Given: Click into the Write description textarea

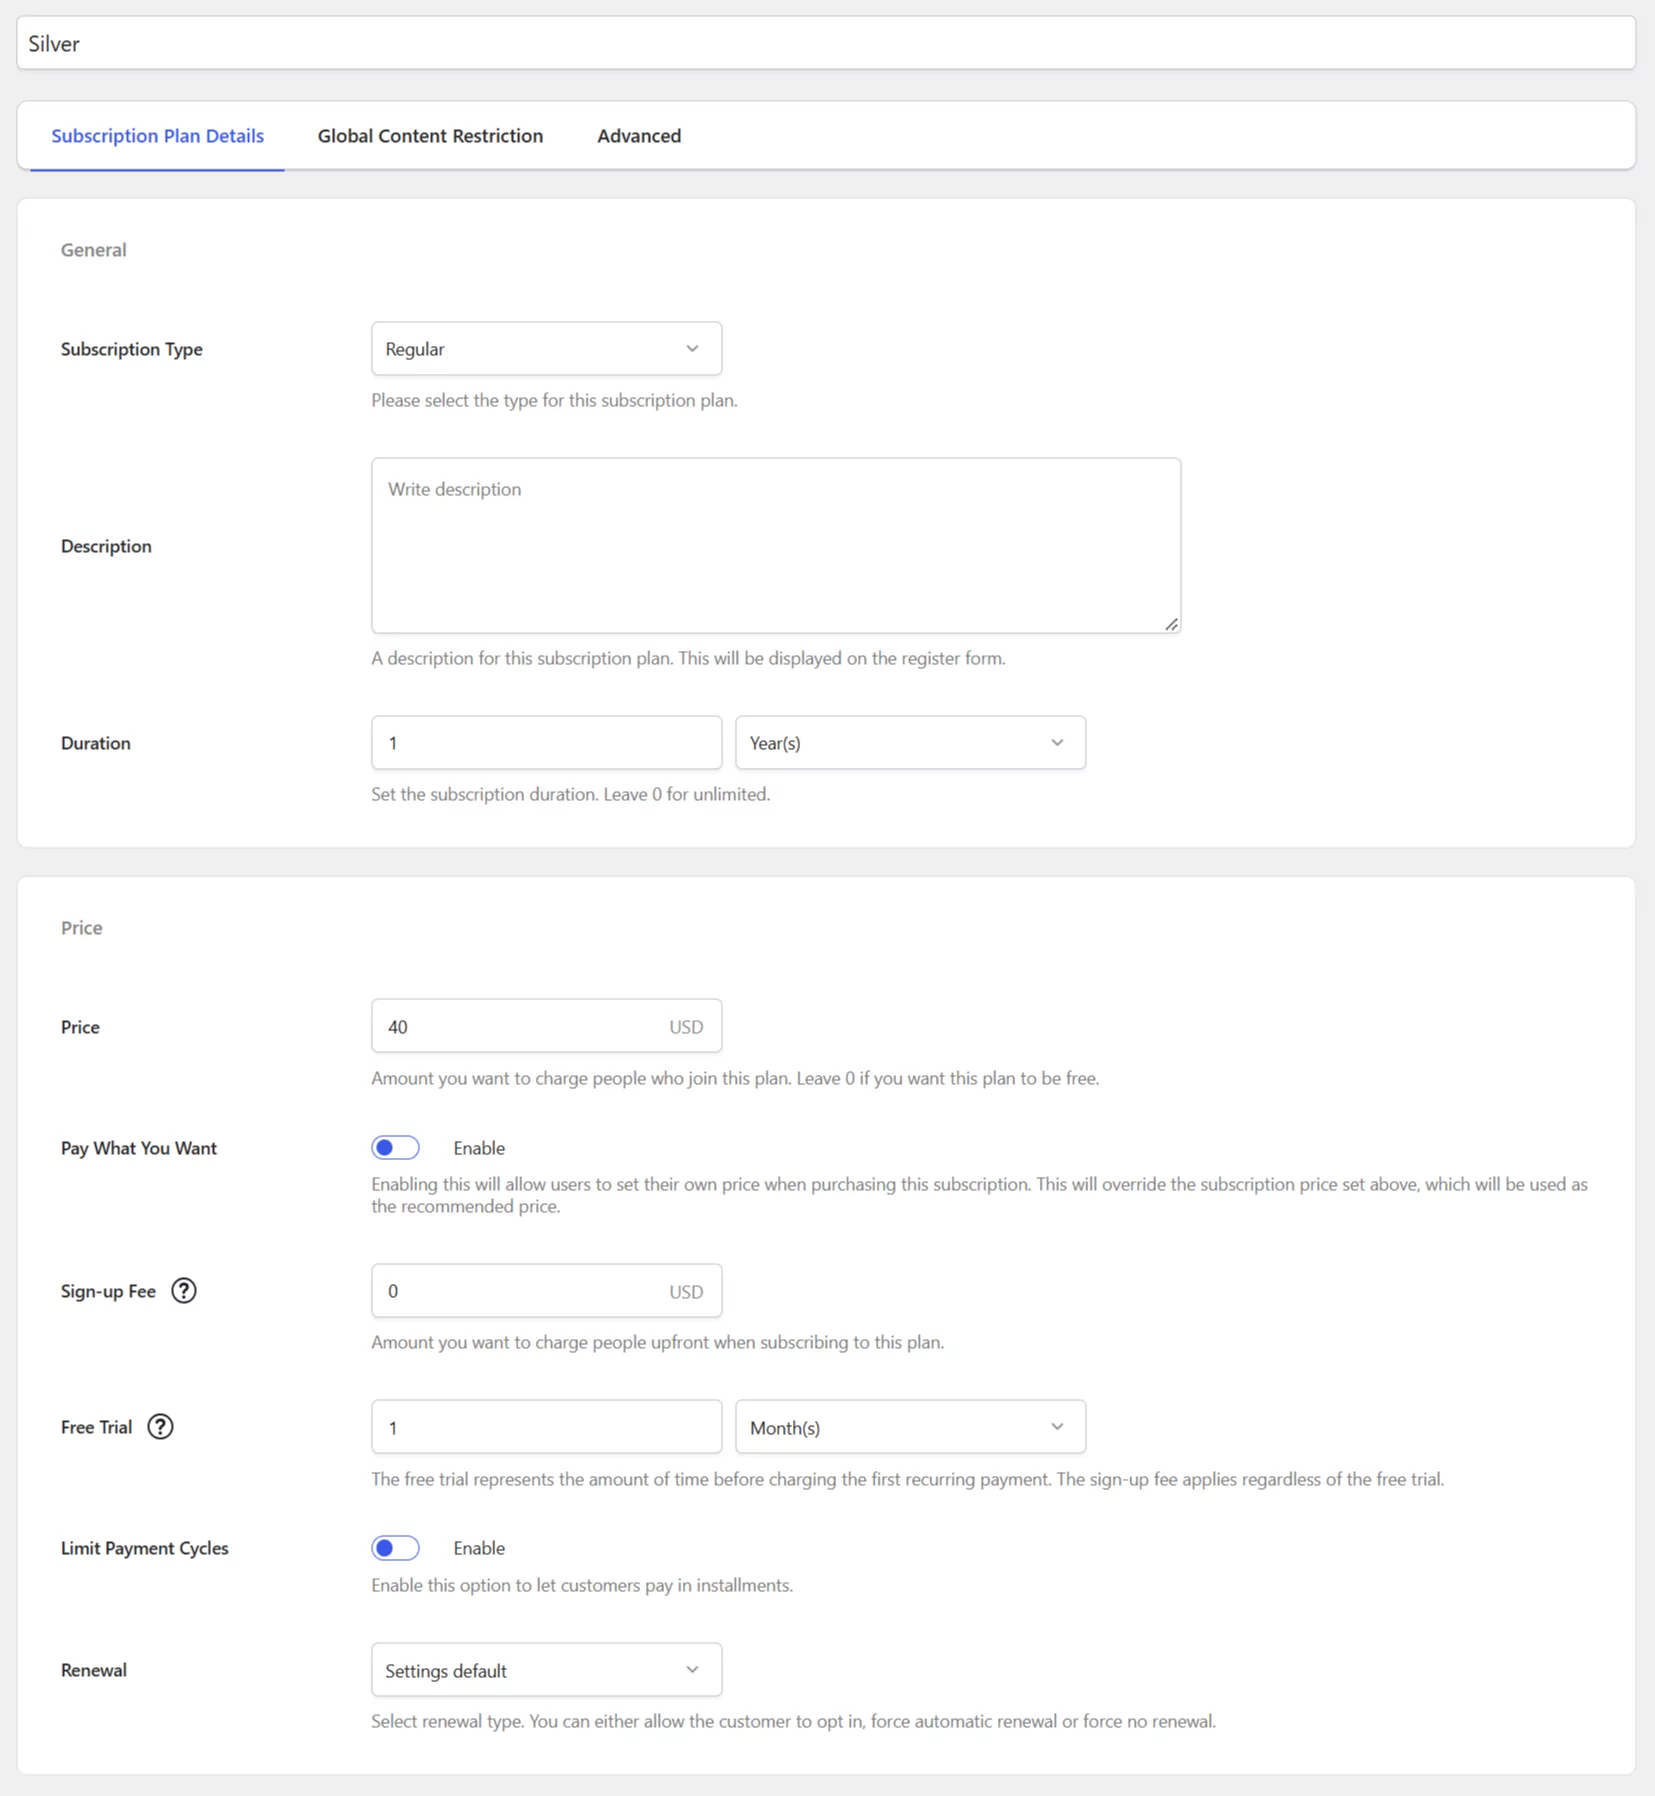Looking at the screenshot, I should (x=776, y=546).
